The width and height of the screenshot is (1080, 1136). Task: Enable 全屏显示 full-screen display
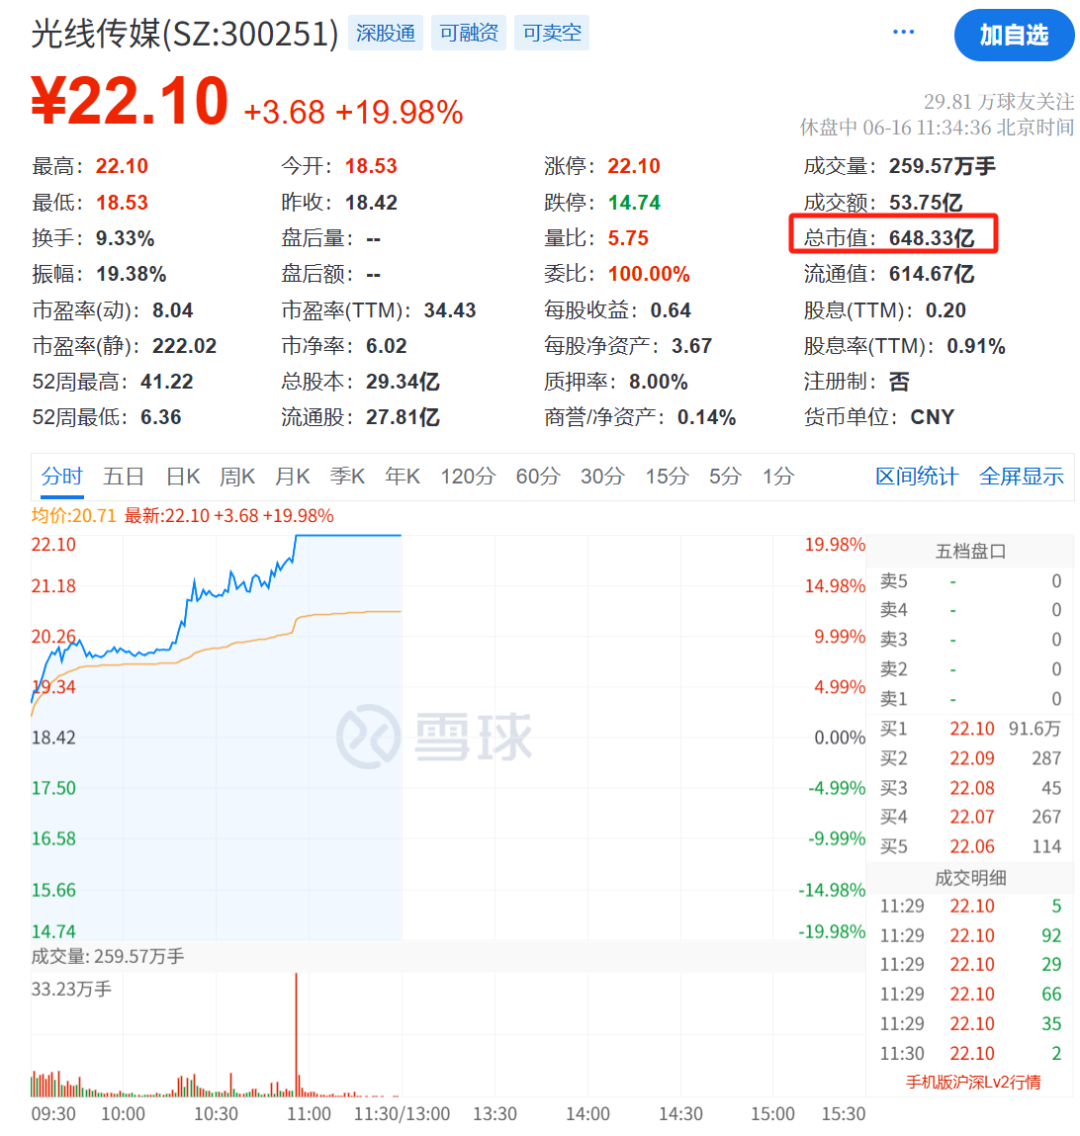point(1021,477)
